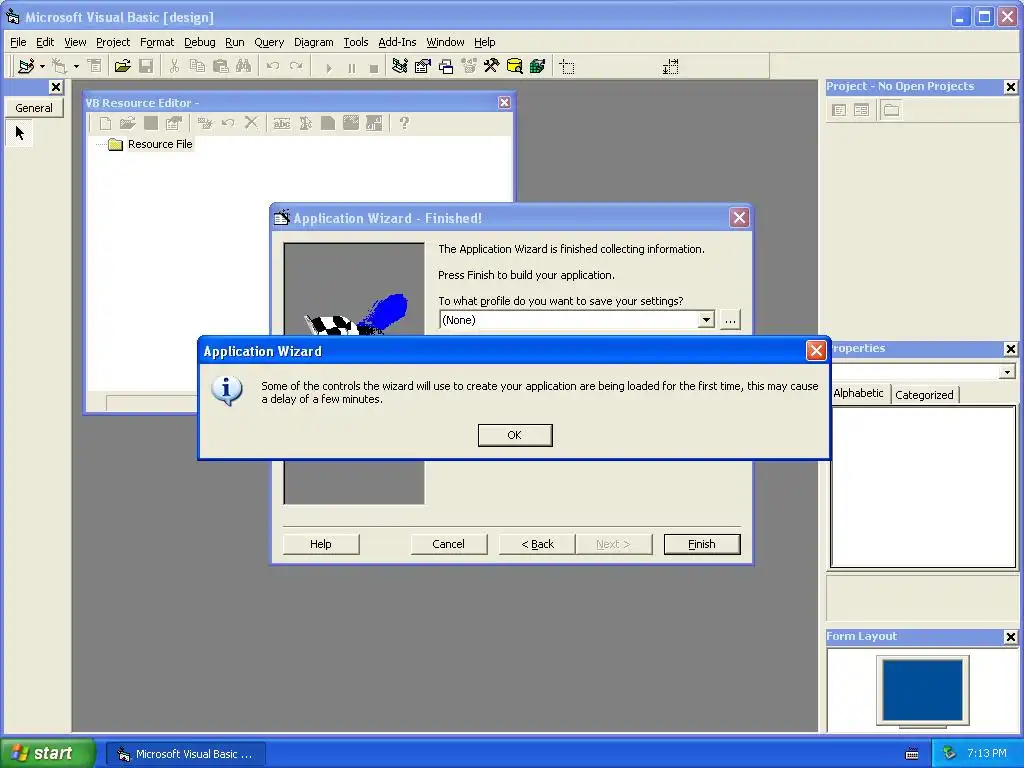Click the Copy toolbar icon

click(197, 66)
